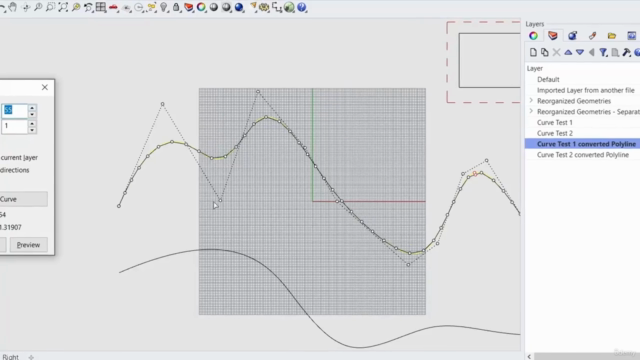
Task: Expand Reorganized Geometries - Separate layer
Action: 531,111
